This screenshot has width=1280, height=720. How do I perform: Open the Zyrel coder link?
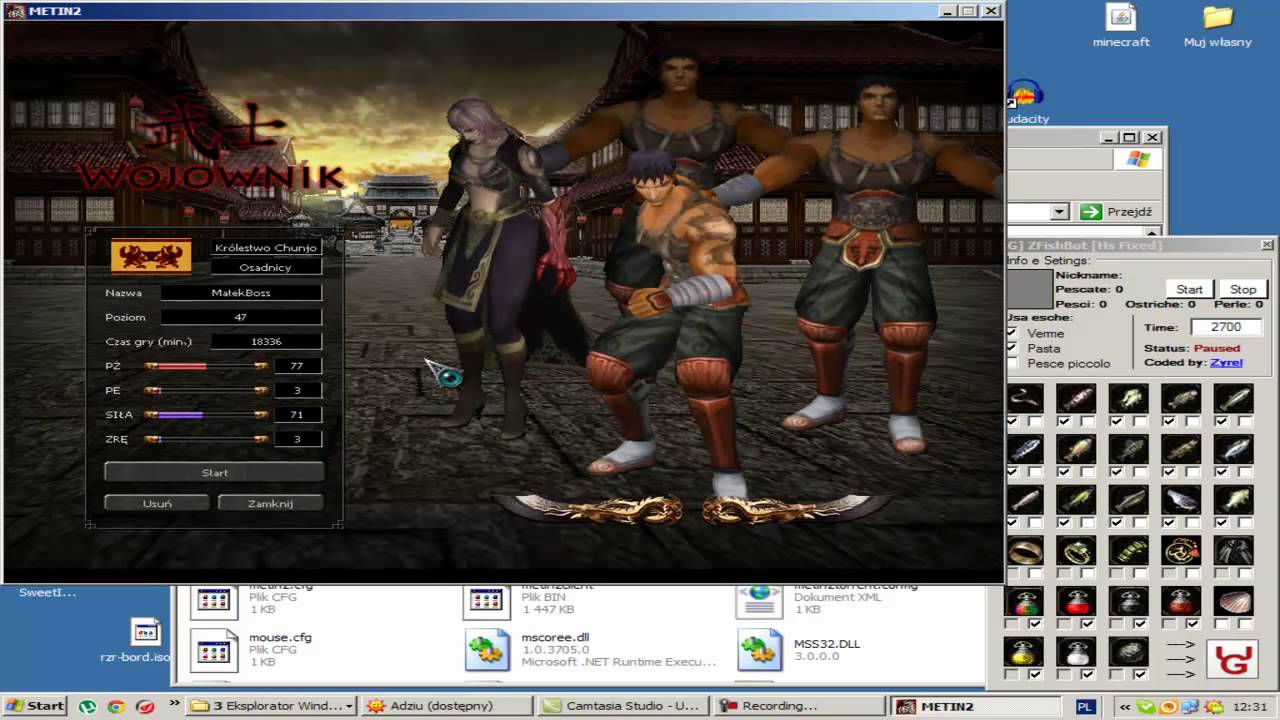point(1226,362)
